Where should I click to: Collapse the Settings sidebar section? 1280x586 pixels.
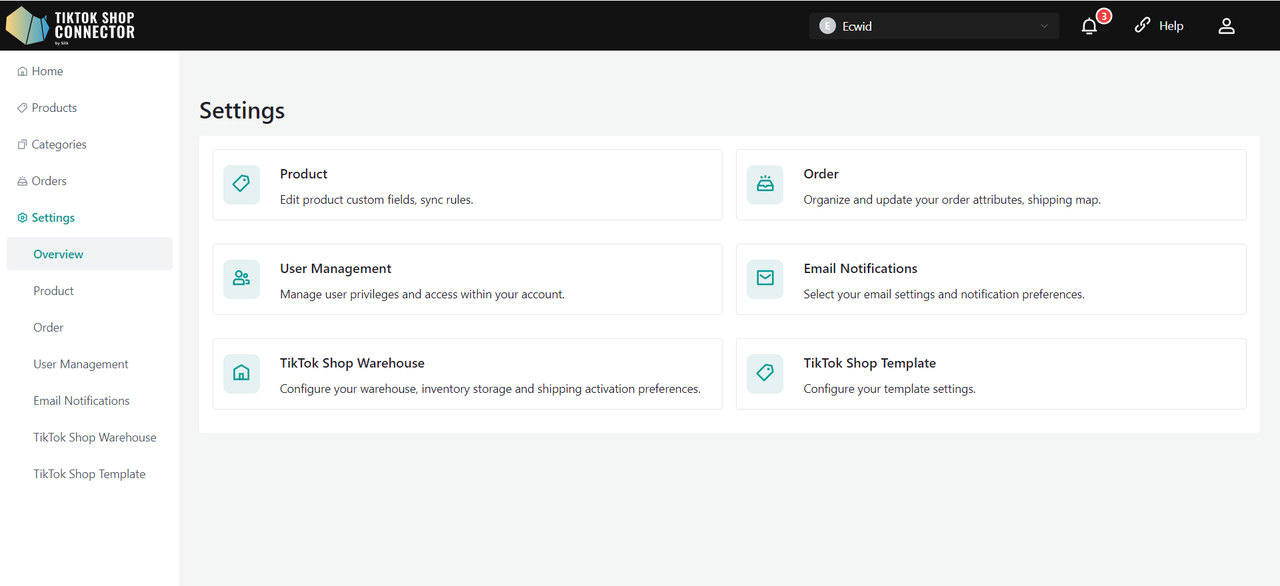click(x=53, y=218)
